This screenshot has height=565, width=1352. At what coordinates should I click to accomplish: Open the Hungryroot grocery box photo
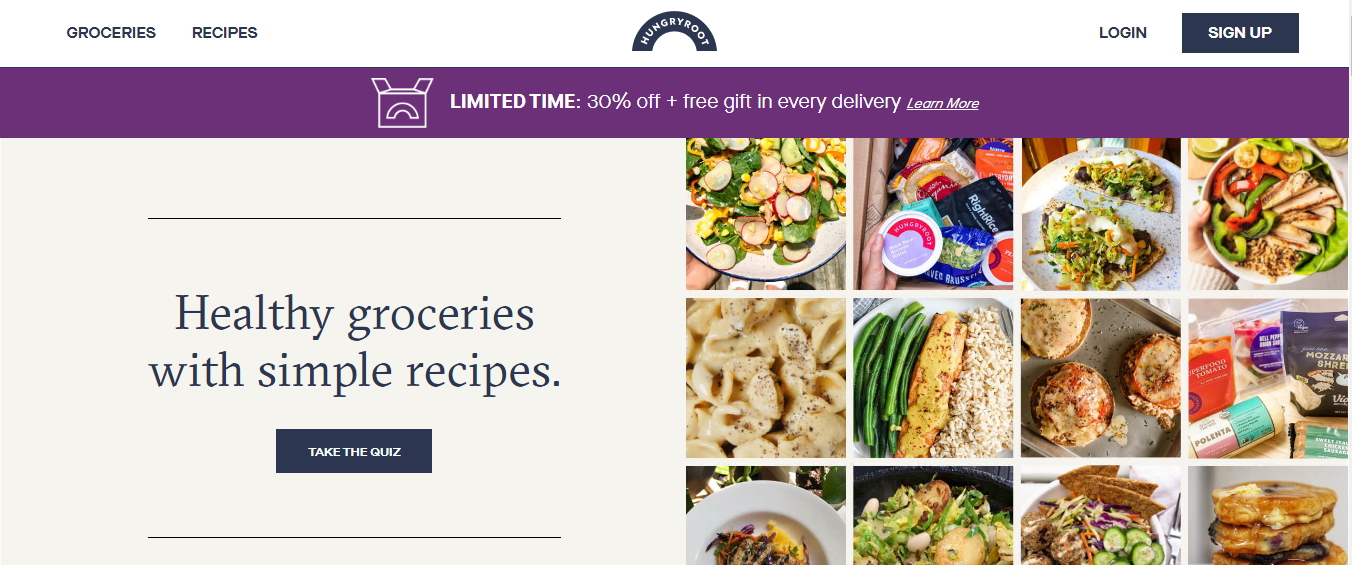(933, 214)
